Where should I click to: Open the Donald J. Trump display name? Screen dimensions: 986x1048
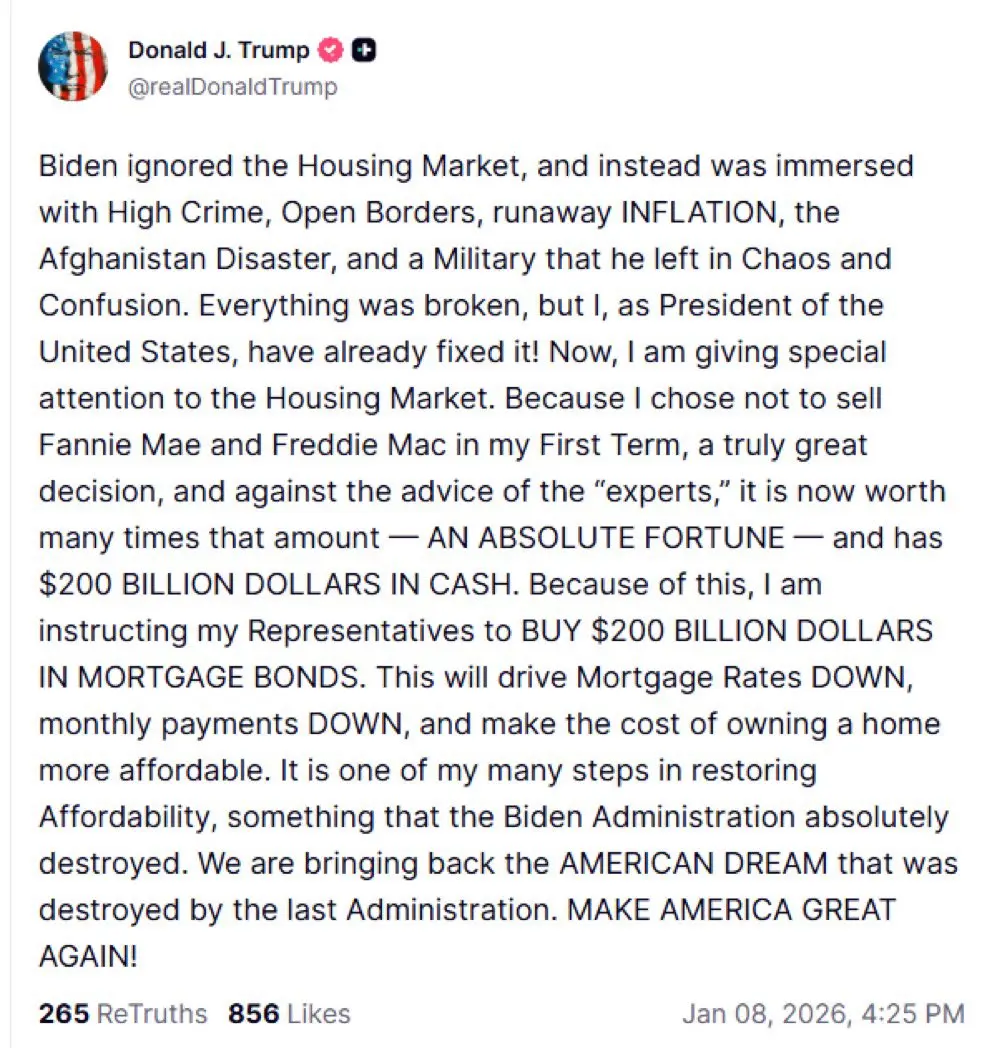coord(219,50)
